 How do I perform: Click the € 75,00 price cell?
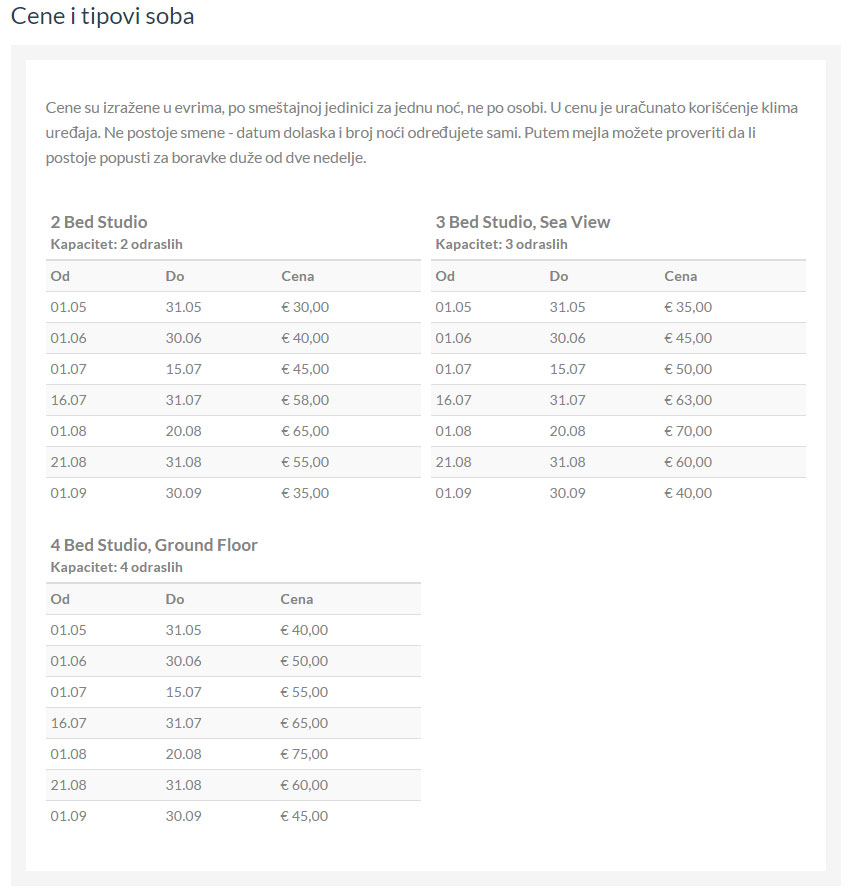pos(304,754)
